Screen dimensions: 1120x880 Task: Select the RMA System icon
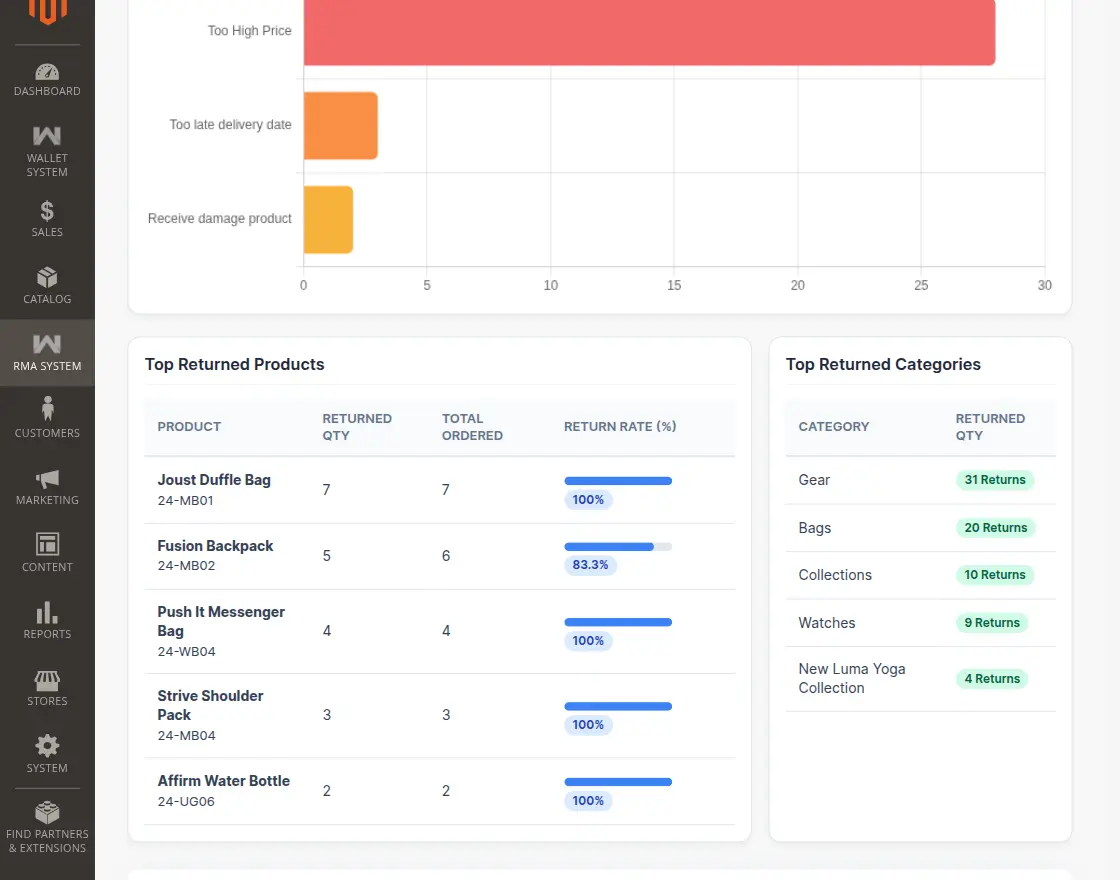pos(47,344)
